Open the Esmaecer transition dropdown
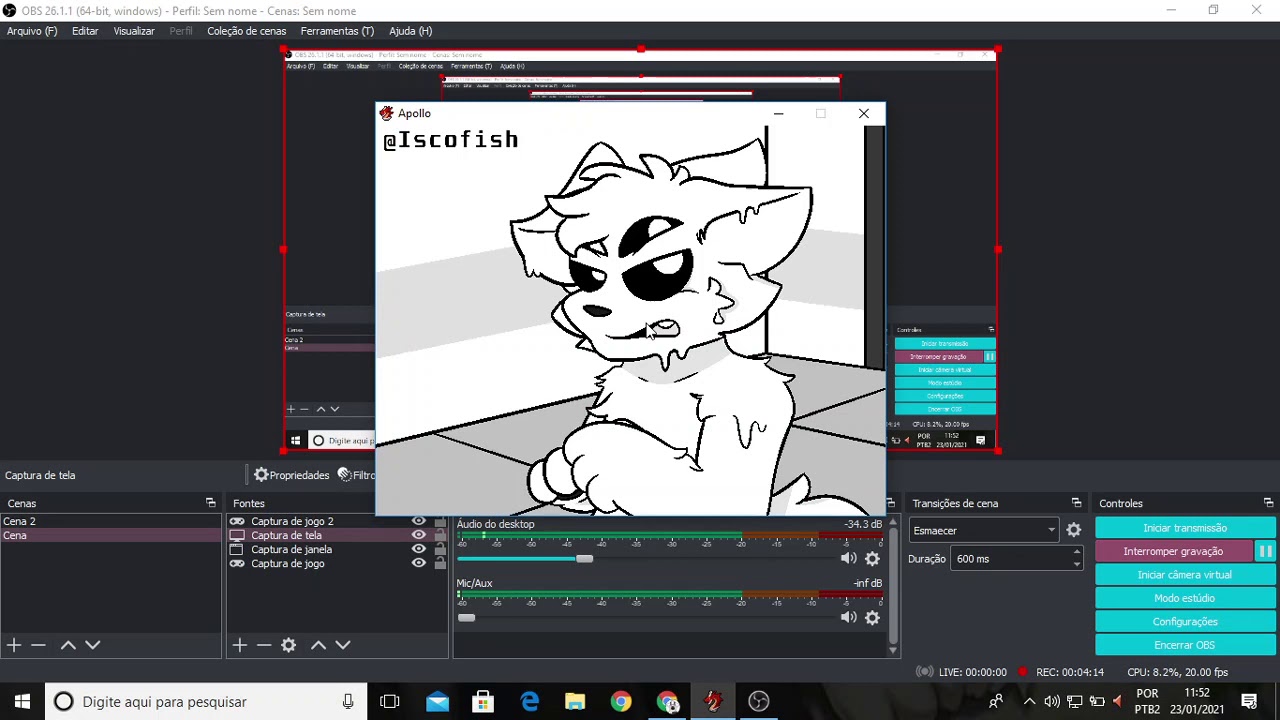Viewport: 1280px width, 720px height. pyautogui.click(x=984, y=530)
